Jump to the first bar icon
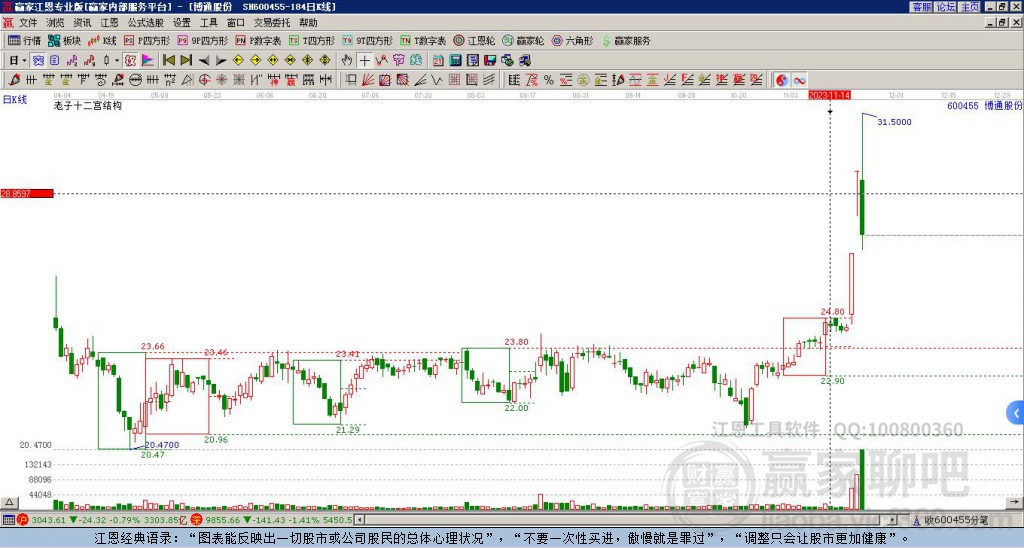Image resolution: width=1024 pixels, height=548 pixels. coord(168,60)
